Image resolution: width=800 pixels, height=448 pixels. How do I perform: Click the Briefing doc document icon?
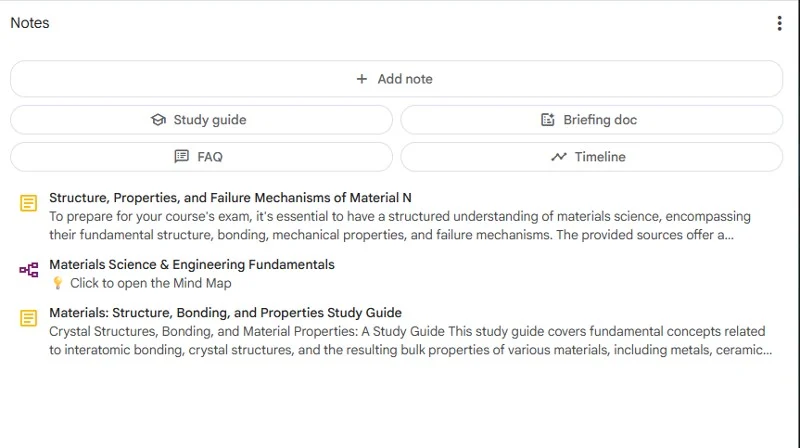coord(547,120)
